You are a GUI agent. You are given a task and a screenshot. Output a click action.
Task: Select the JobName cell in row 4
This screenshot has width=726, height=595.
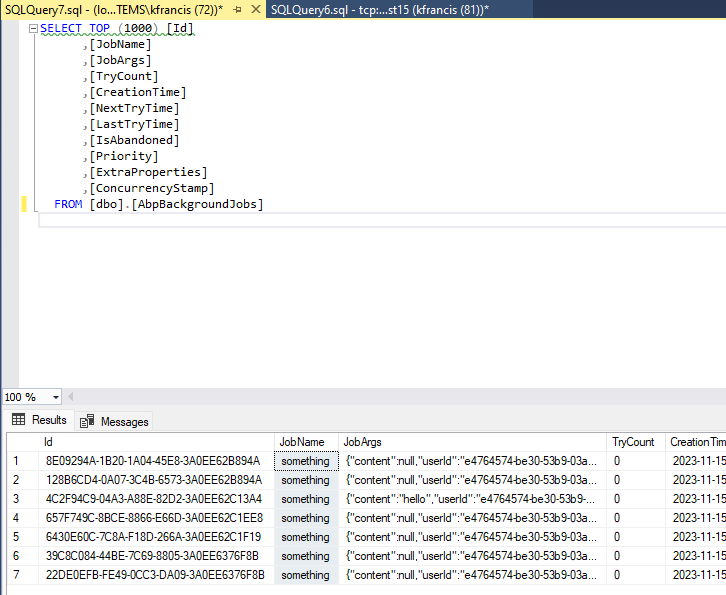click(x=305, y=518)
